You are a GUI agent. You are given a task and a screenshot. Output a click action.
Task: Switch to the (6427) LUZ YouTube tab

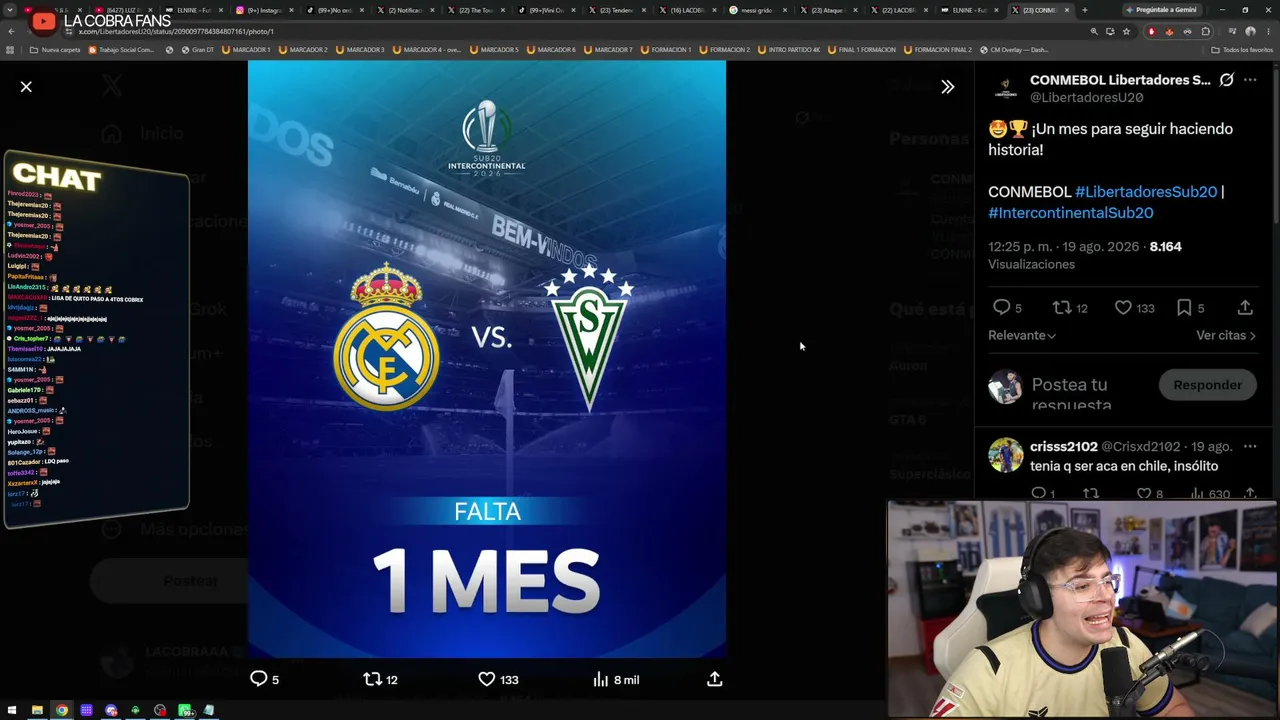(x=124, y=10)
